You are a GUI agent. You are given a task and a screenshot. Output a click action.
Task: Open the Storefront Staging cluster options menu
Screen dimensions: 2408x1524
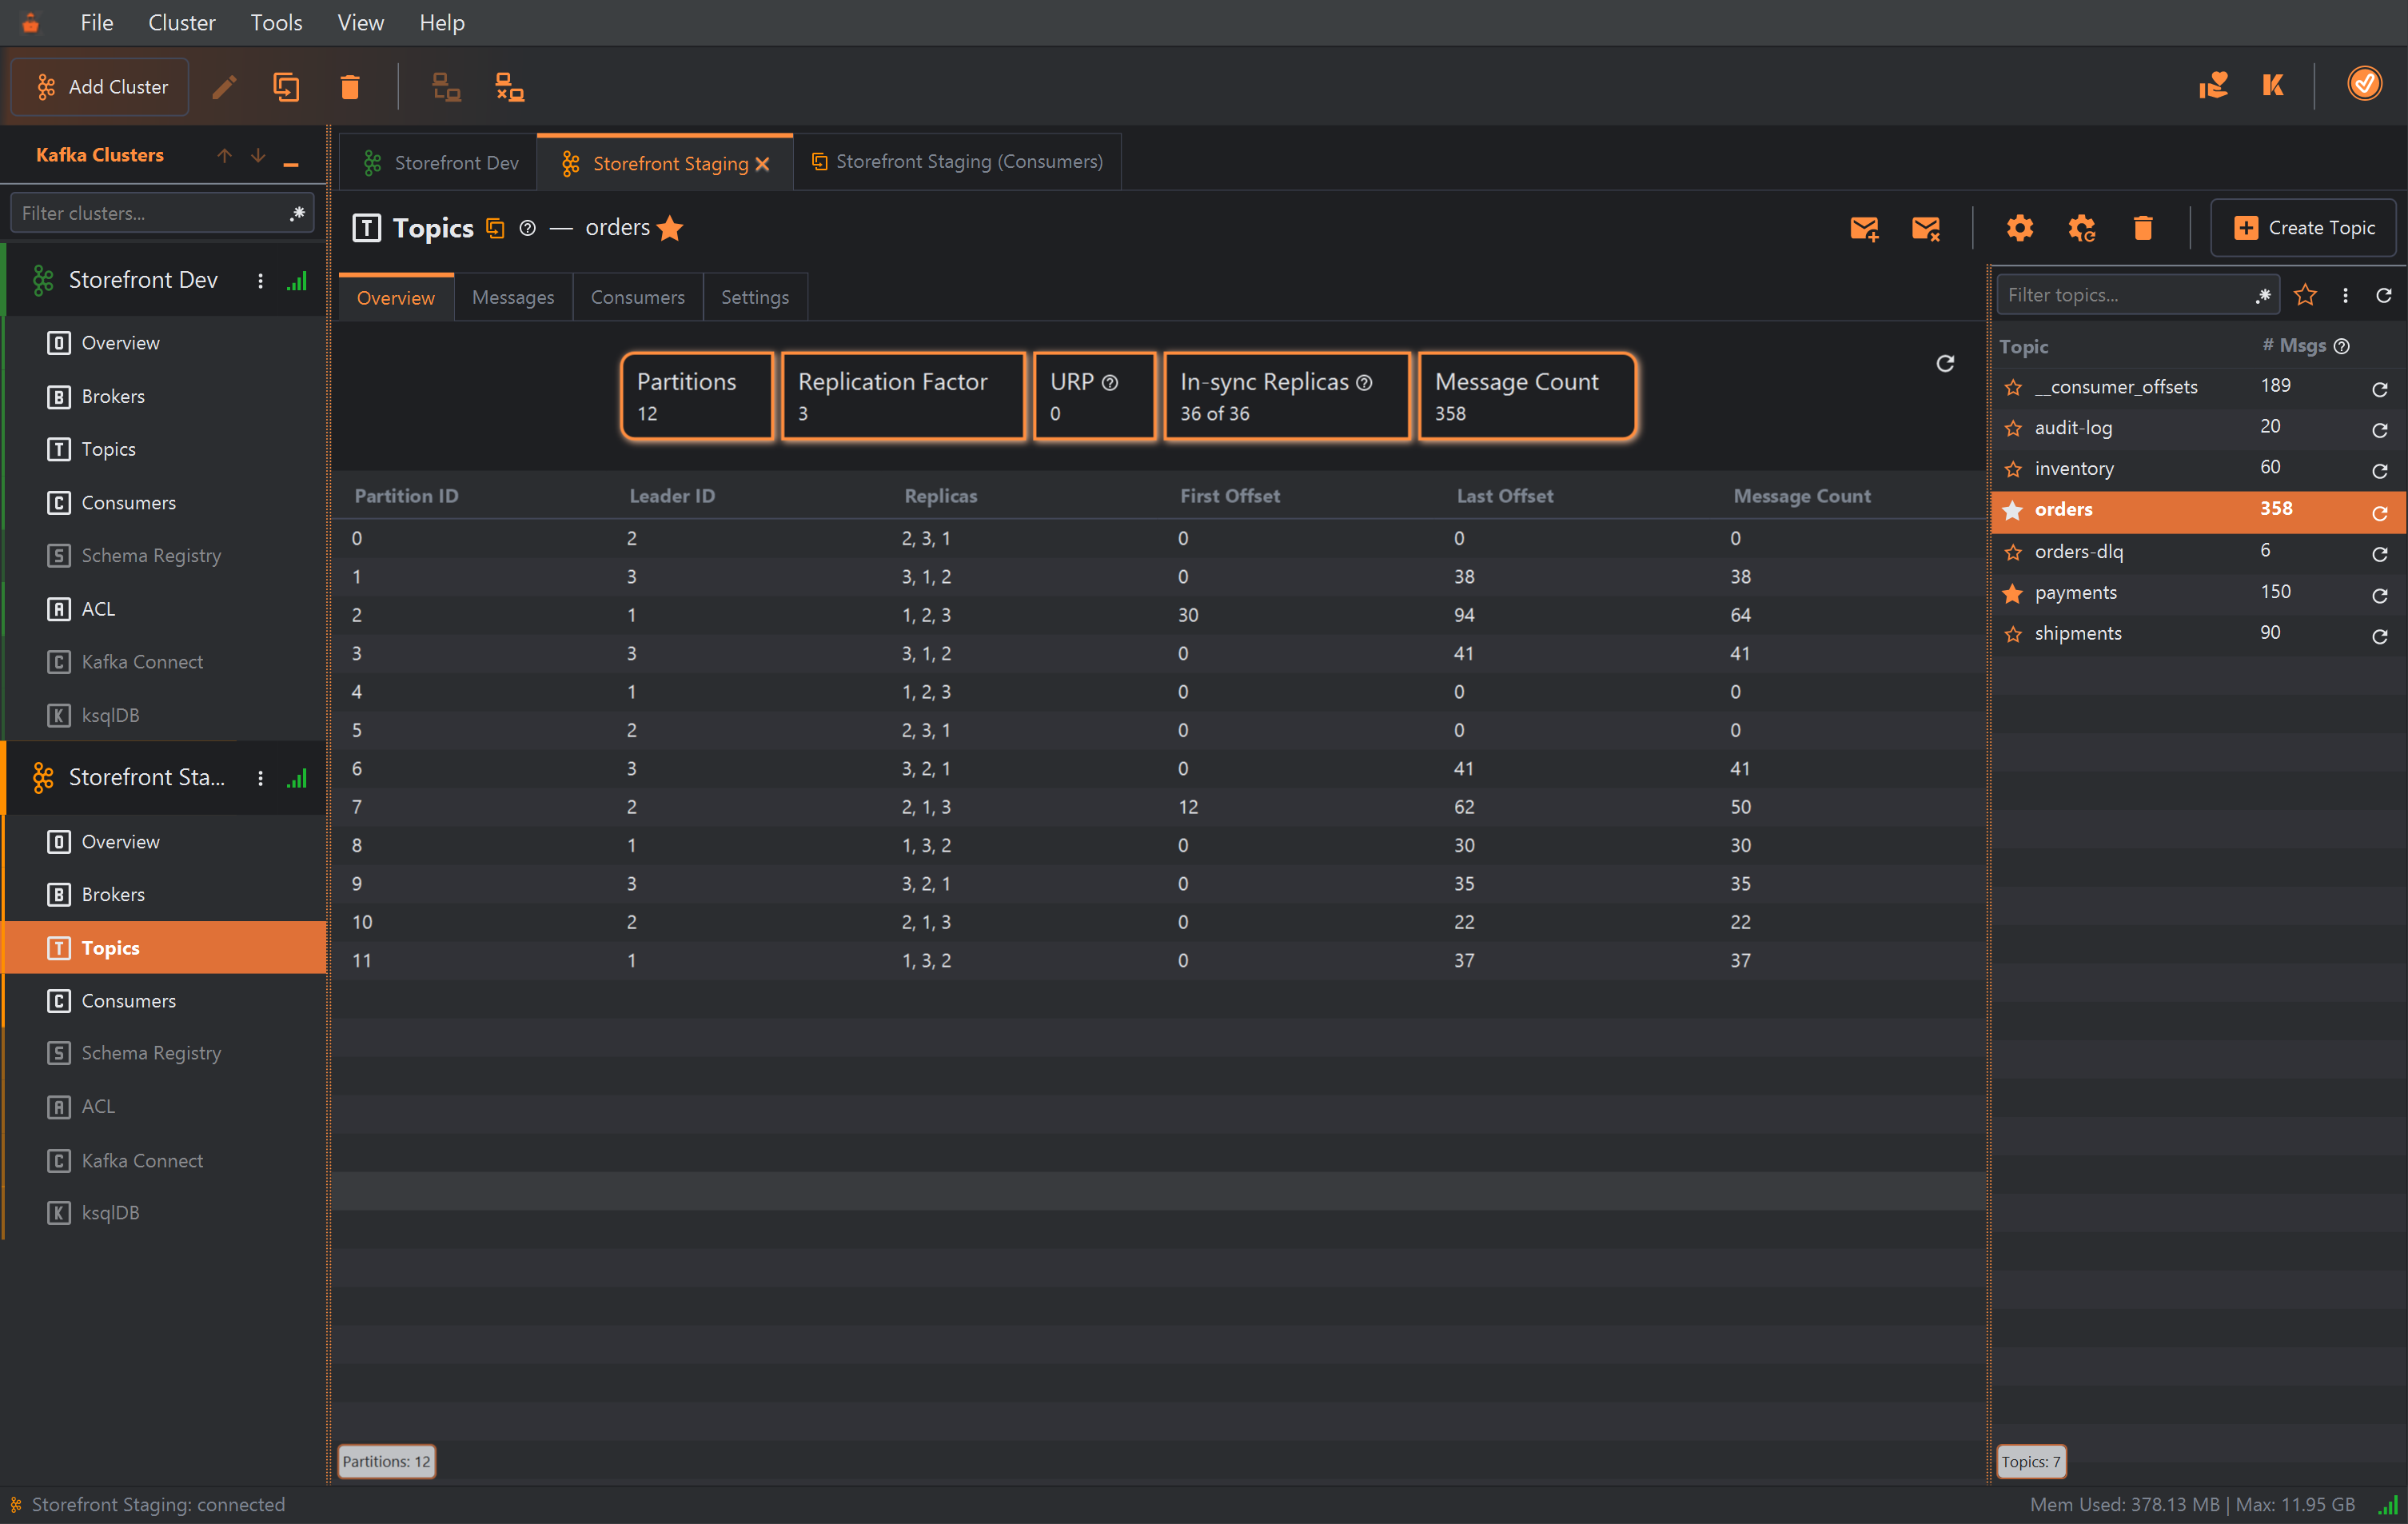tap(260, 778)
